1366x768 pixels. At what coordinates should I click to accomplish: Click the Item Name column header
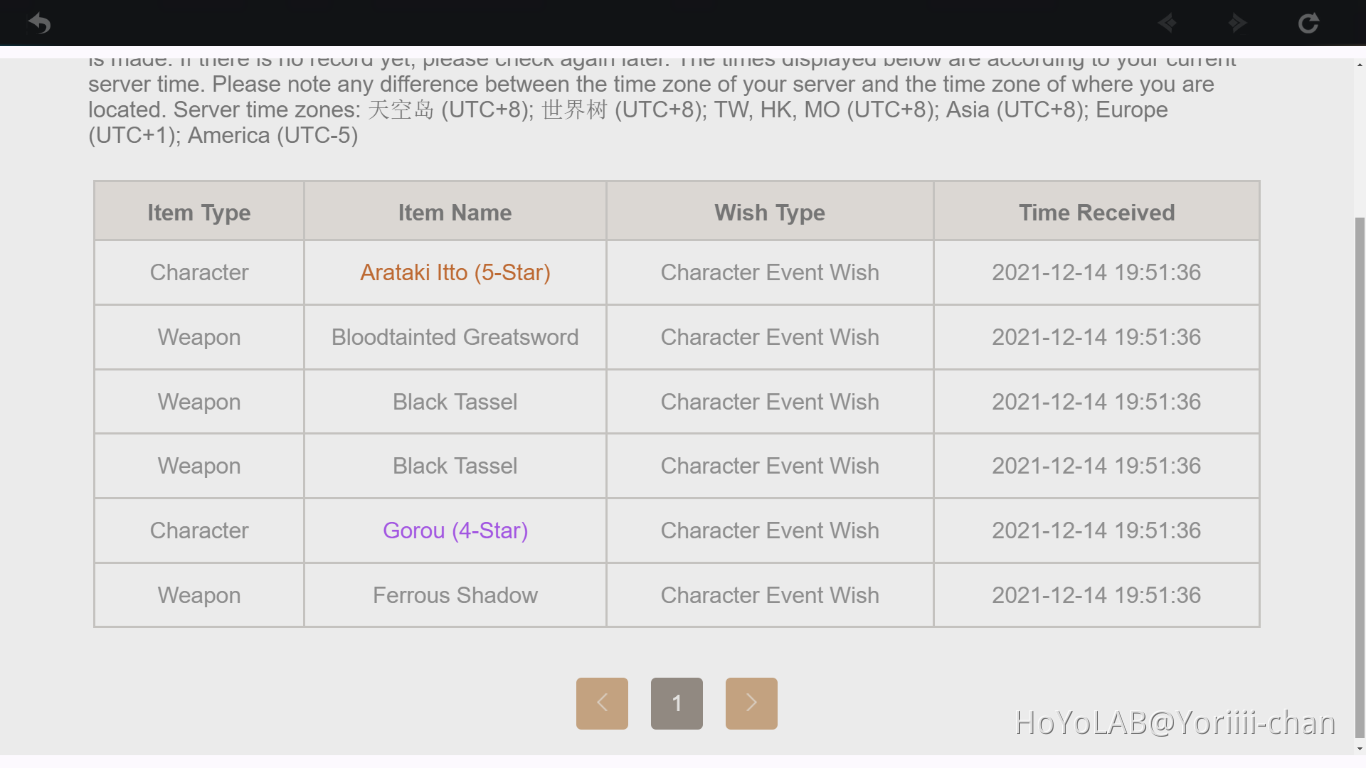tap(455, 212)
